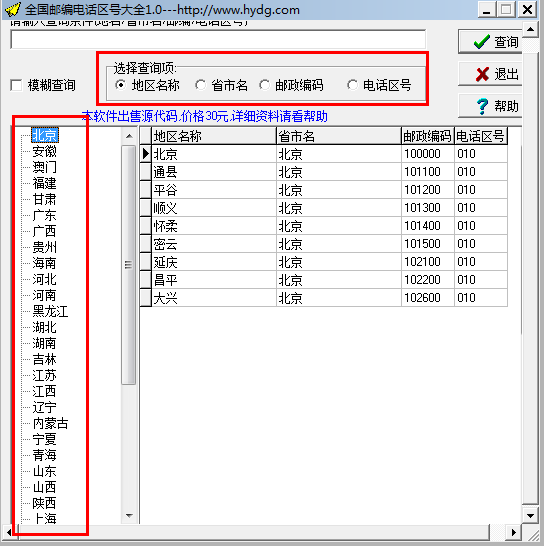Screen dimensions: 544x546
Task: Click the blue source code sale link text
Action: pos(204,116)
